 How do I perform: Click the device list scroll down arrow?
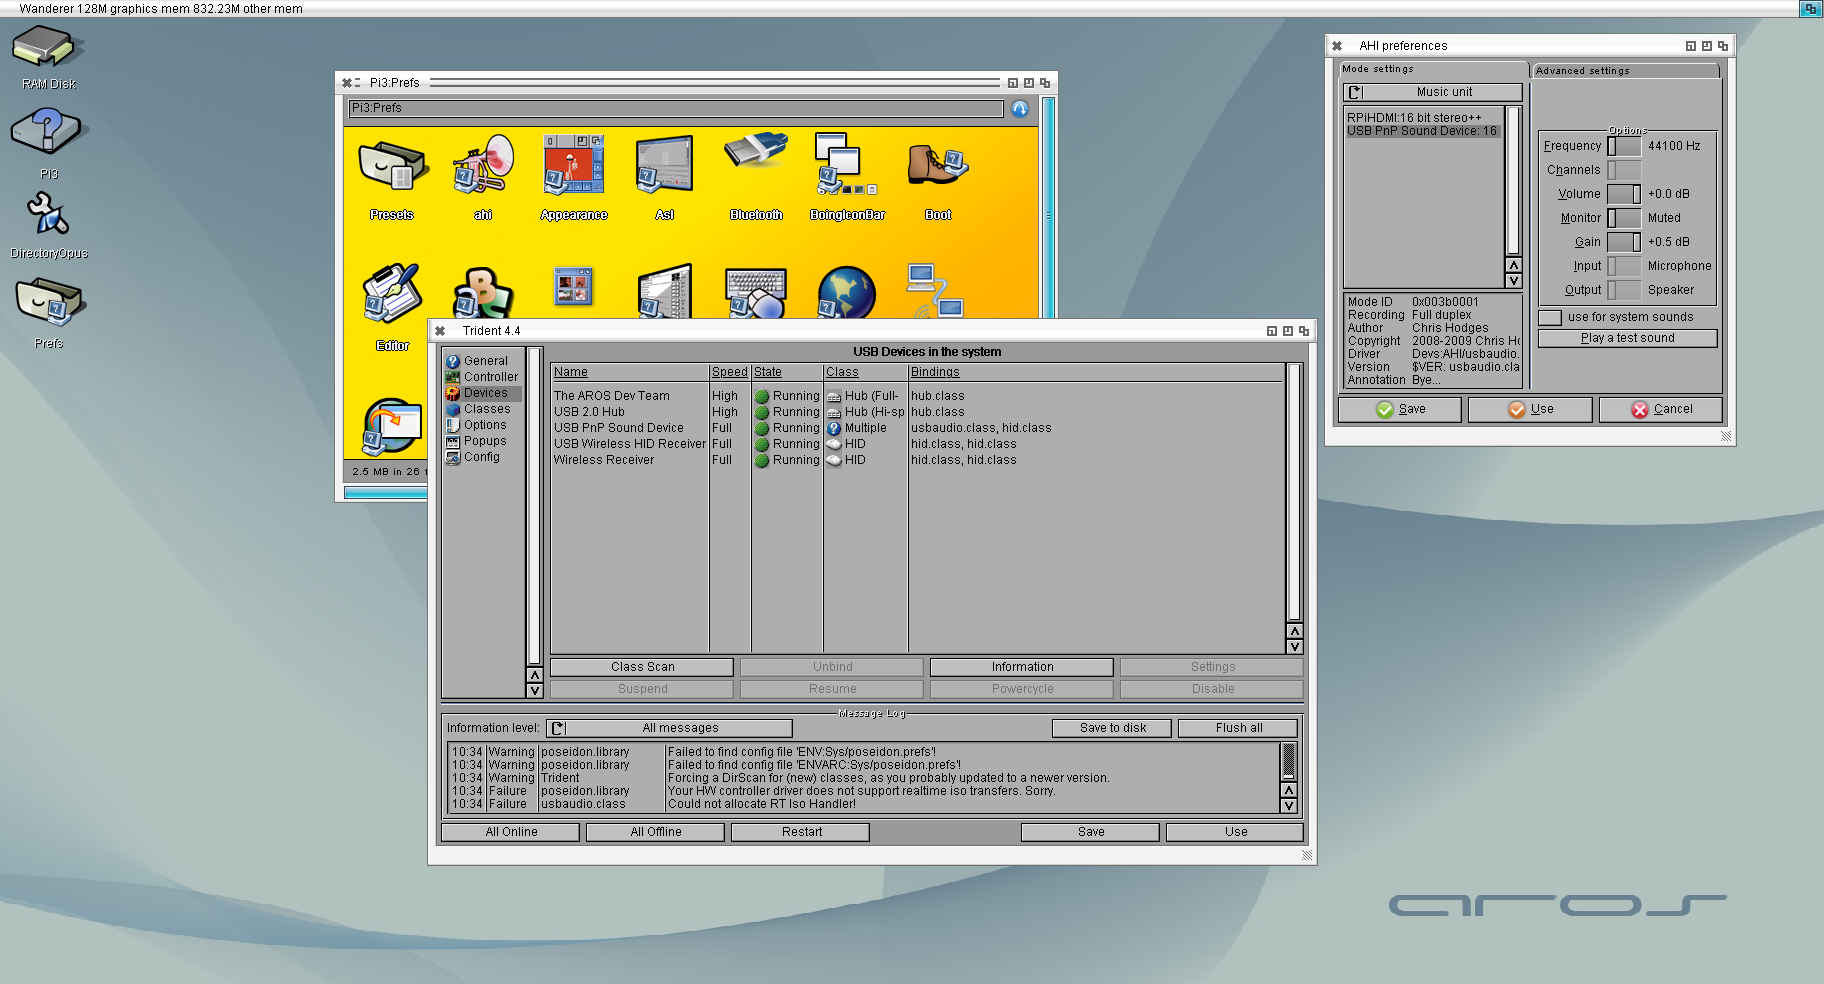pos(1294,647)
